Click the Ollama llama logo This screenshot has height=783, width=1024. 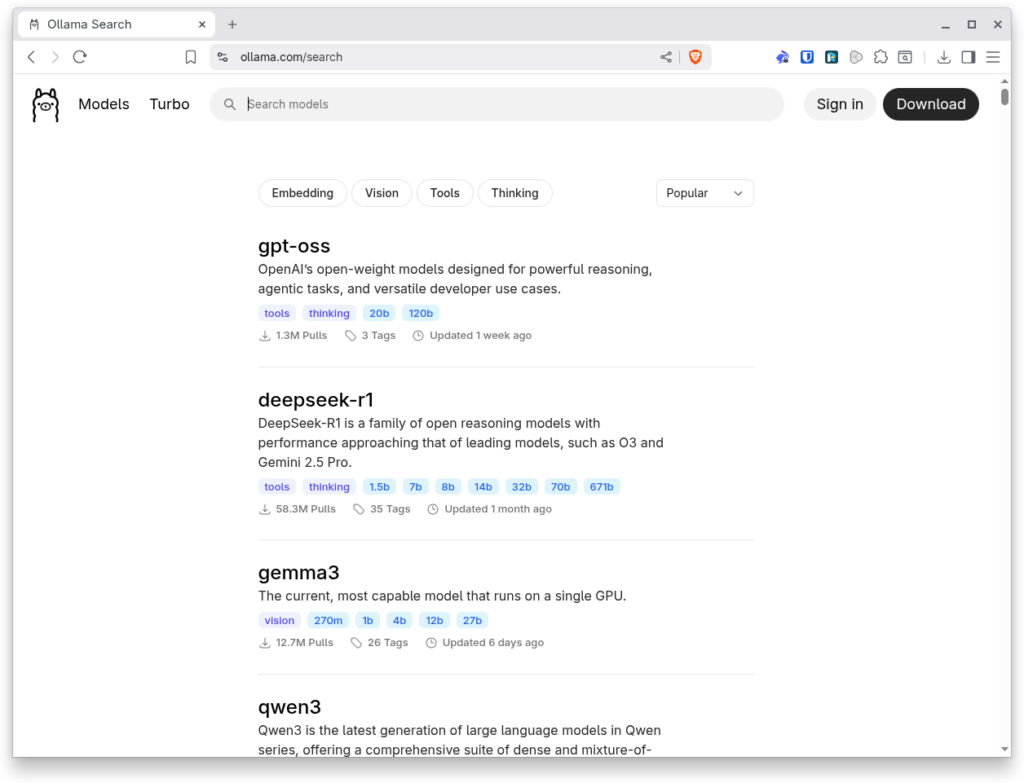point(46,104)
